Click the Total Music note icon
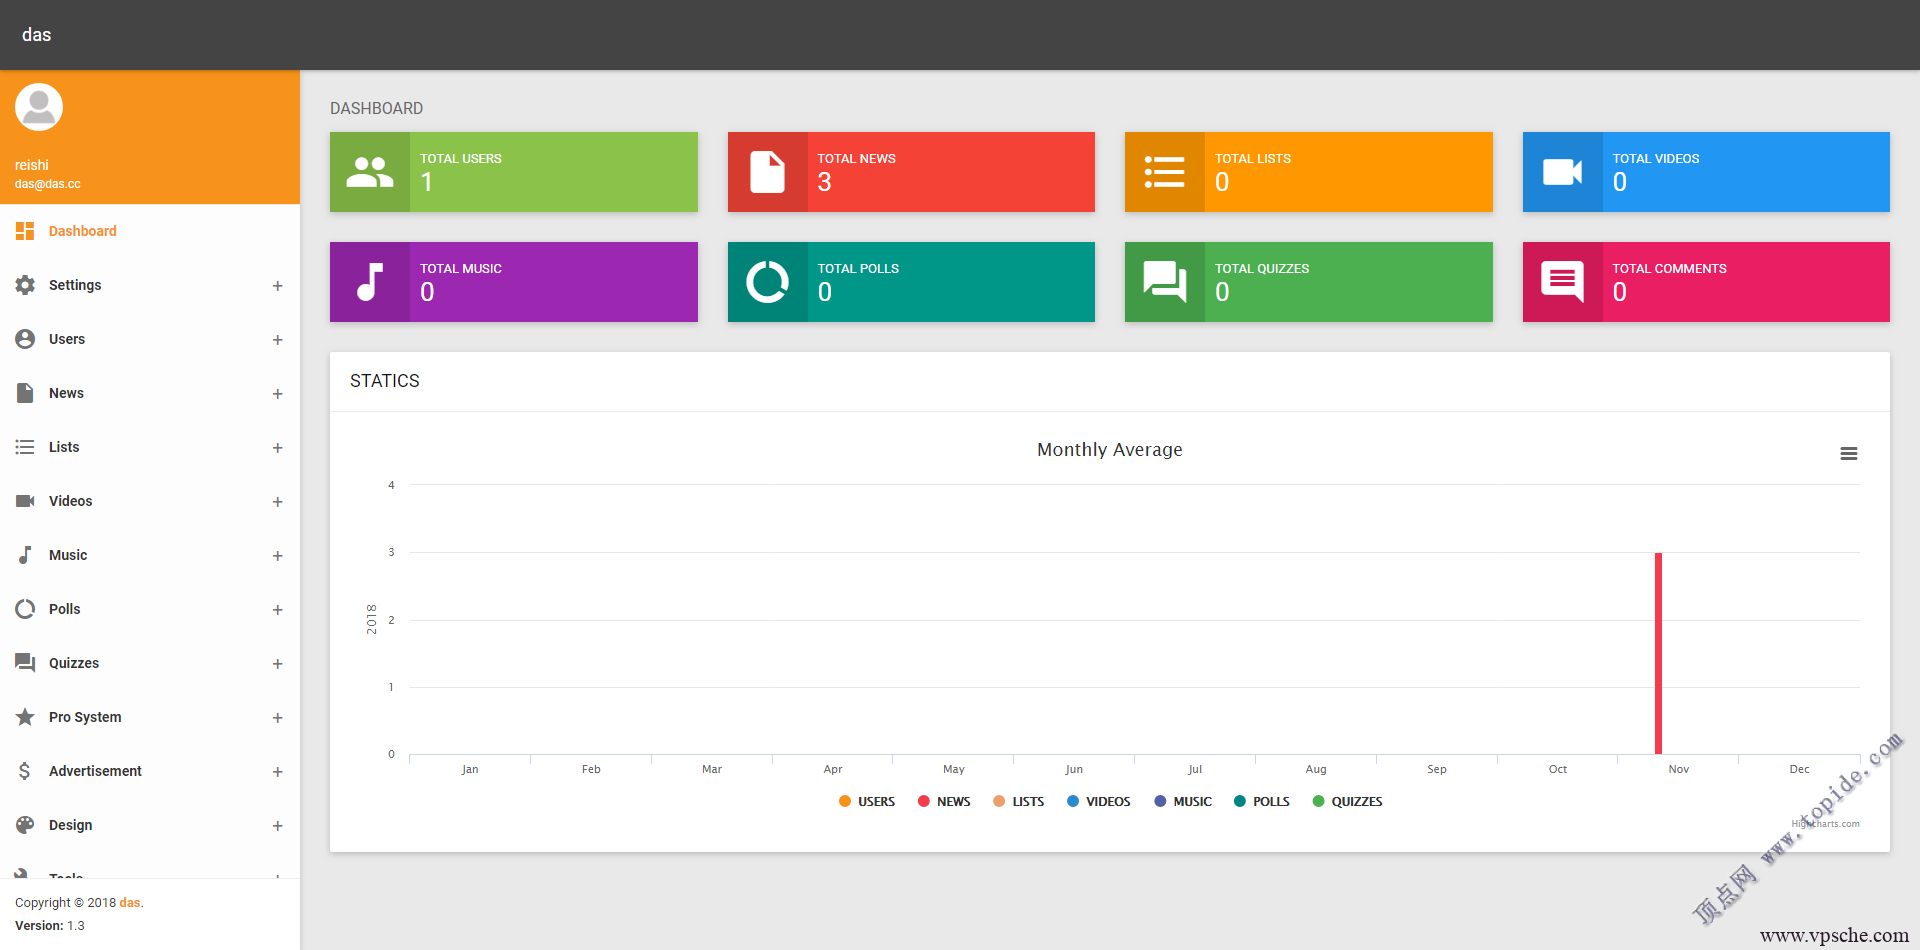Viewport: 1920px width, 950px height. [x=369, y=282]
